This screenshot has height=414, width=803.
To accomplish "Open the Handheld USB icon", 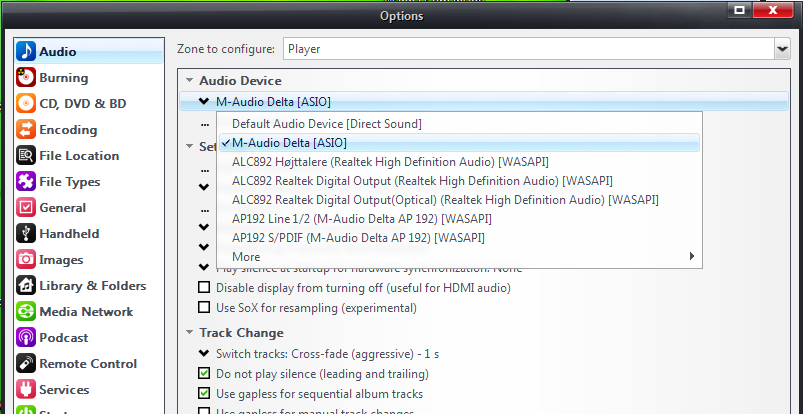I will tap(26, 234).
